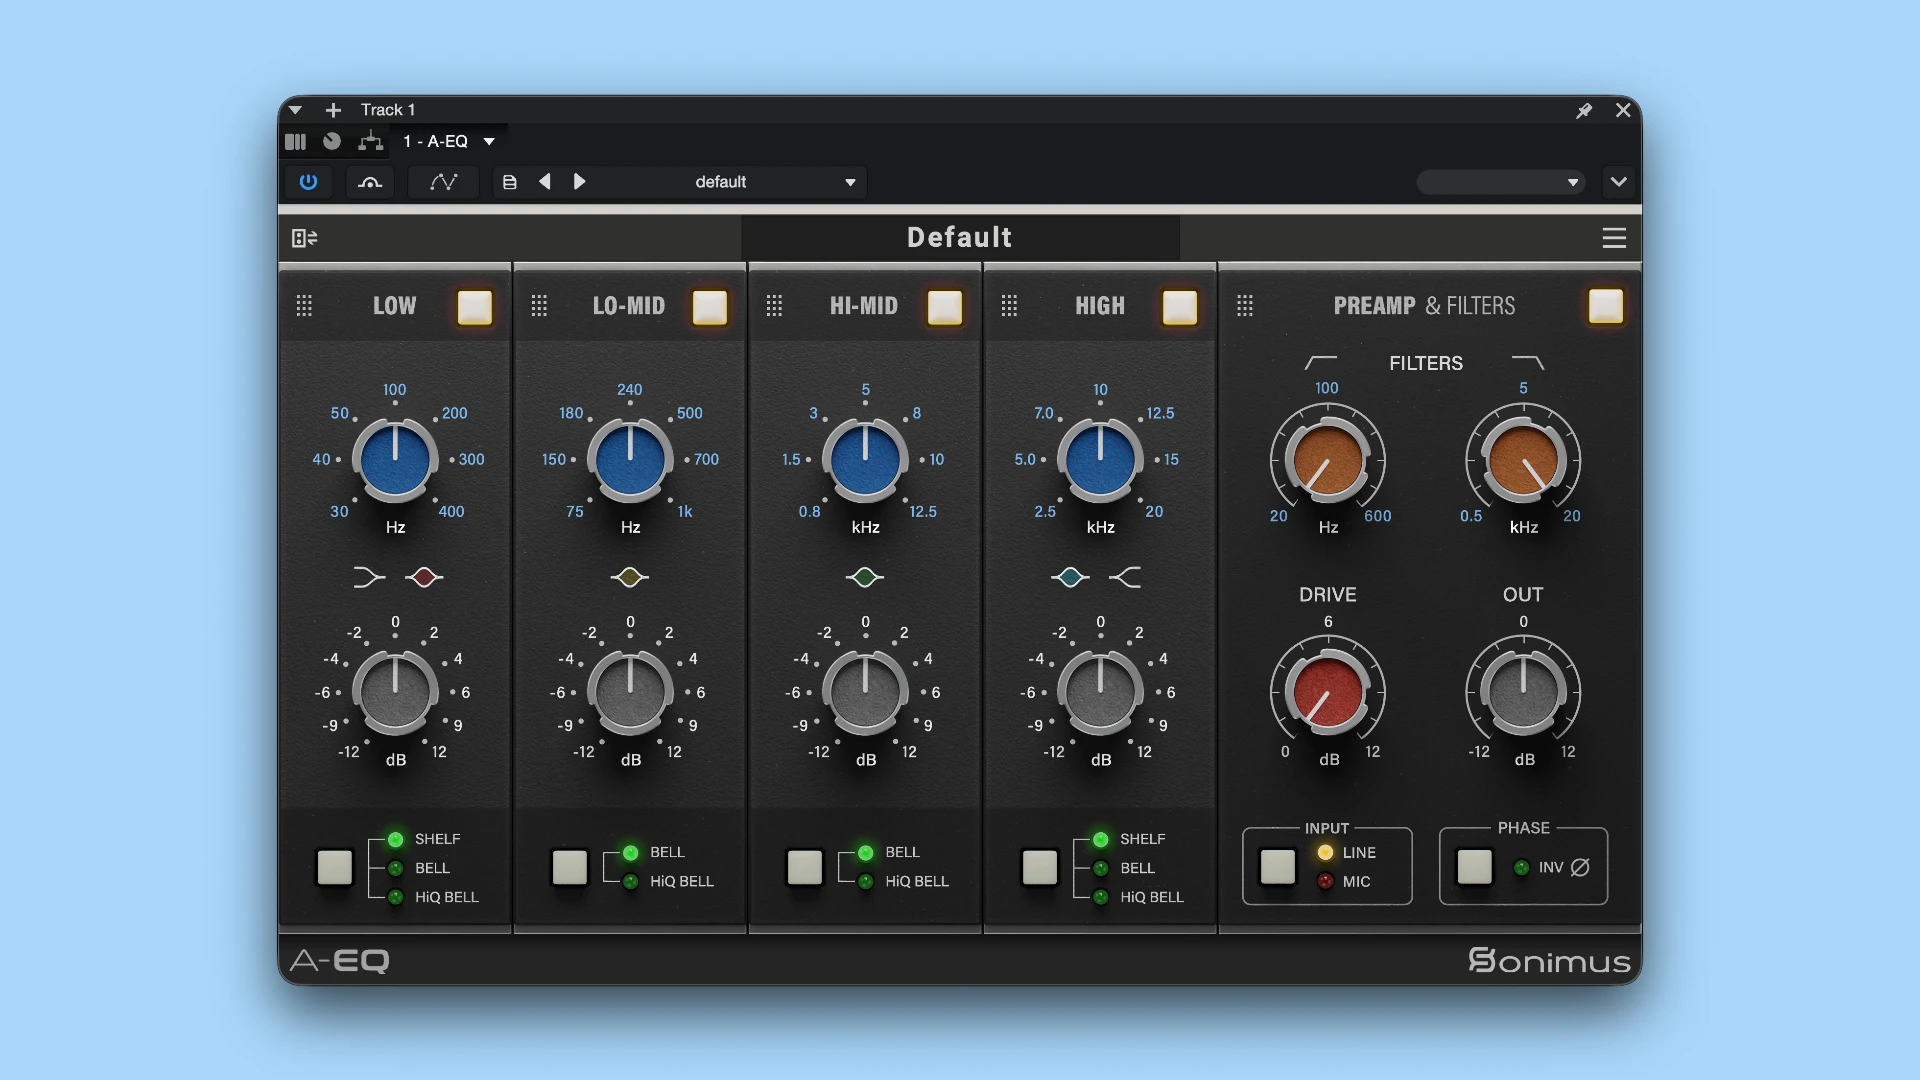Toggle the HIGH band enable button
This screenshot has width=1920, height=1080.
(x=1180, y=307)
